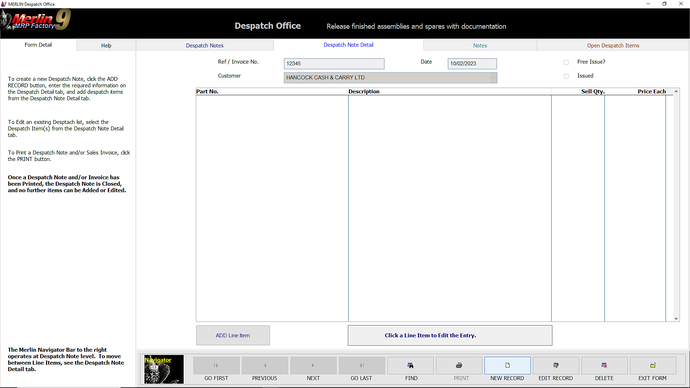Click the Ref / Invoice No. field
690x388 pixels.
[334, 64]
